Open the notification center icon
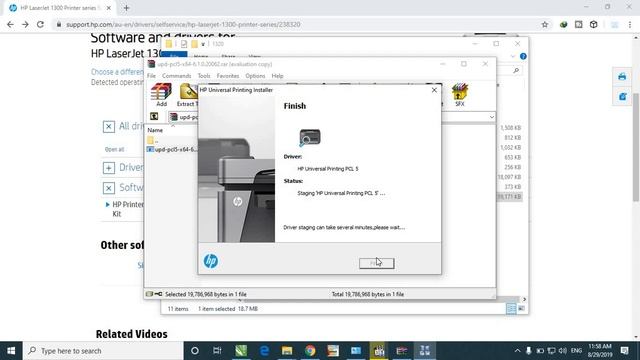This screenshot has width=640, height=360. tap(624, 351)
